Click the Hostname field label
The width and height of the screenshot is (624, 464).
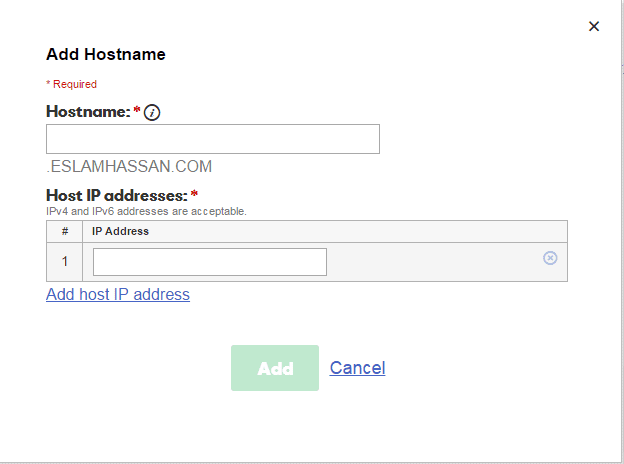[88, 112]
